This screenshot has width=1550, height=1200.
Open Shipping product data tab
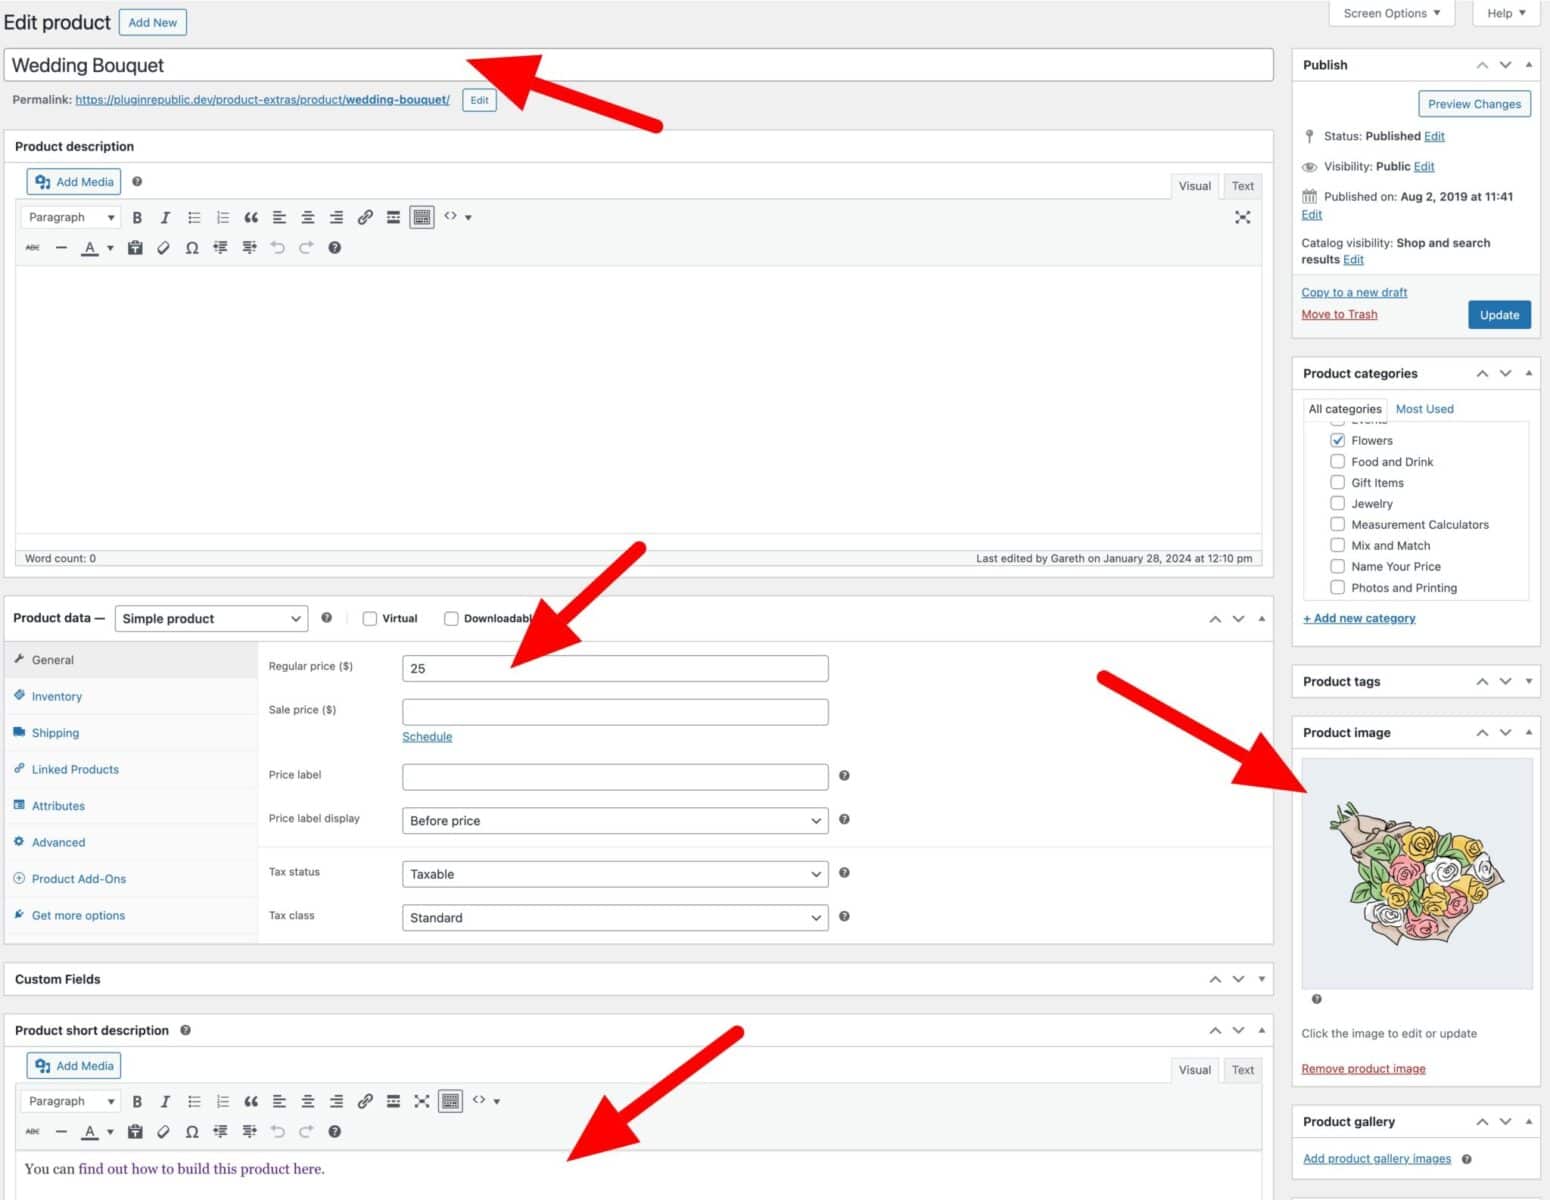[55, 733]
